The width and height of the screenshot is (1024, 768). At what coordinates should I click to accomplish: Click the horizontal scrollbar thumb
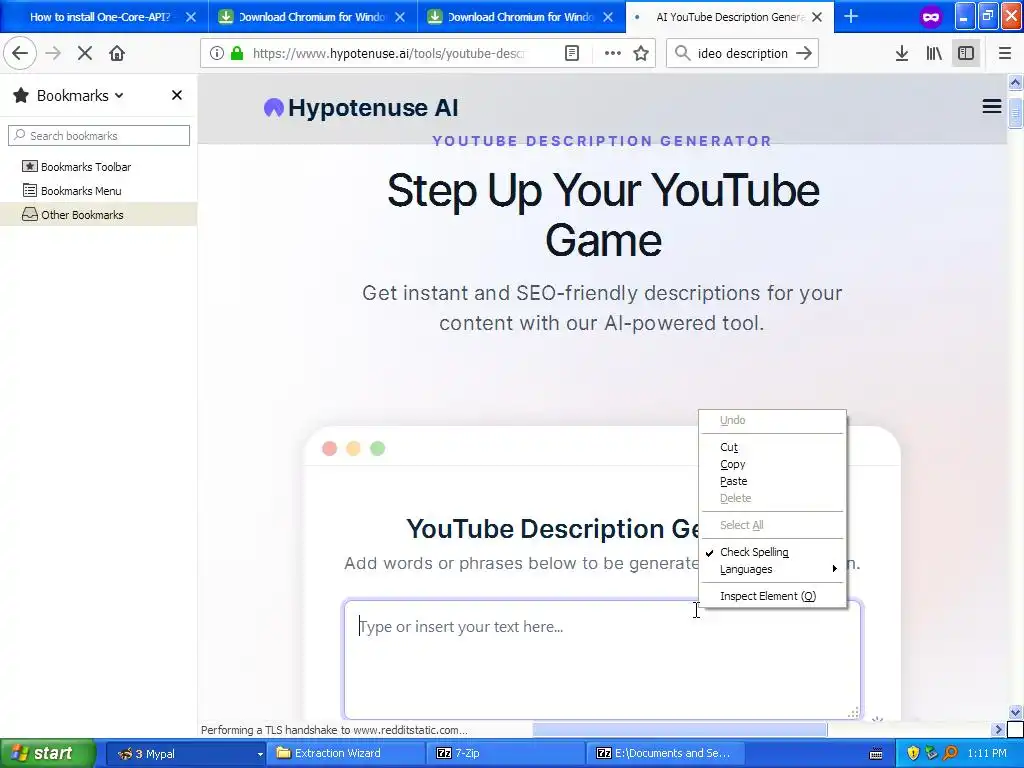pyautogui.click(x=680, y=729)
